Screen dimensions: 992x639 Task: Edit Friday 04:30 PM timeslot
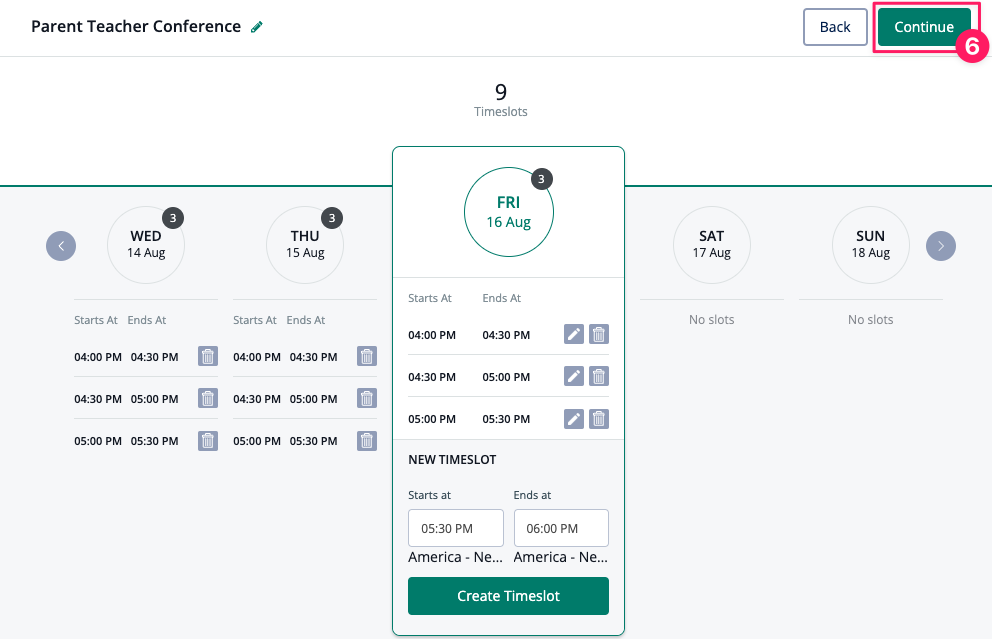pos(574,377)
